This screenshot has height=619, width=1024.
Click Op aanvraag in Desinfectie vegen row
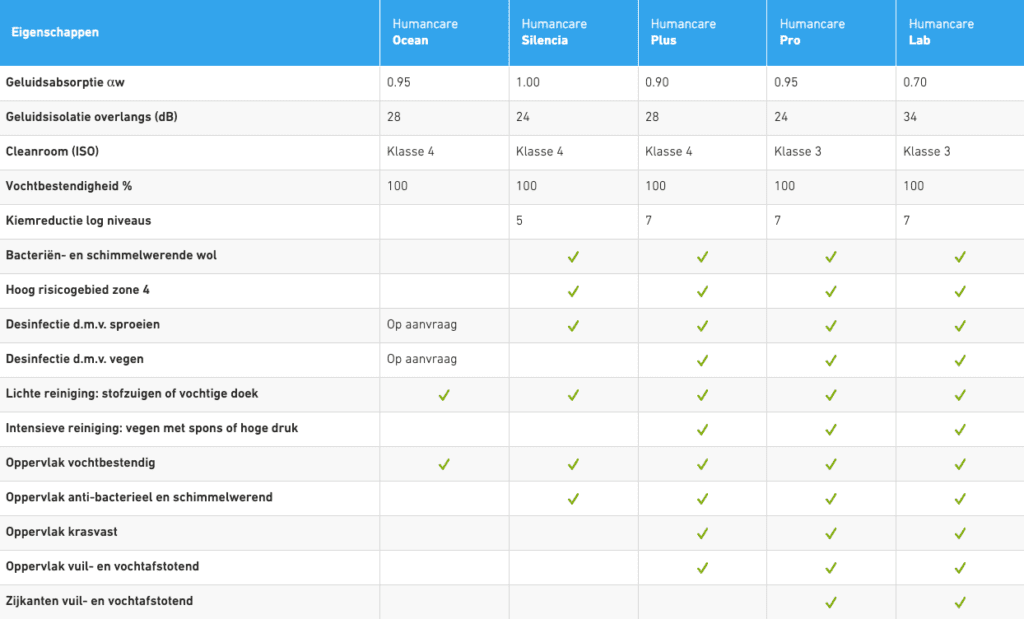tap(422, 359)
